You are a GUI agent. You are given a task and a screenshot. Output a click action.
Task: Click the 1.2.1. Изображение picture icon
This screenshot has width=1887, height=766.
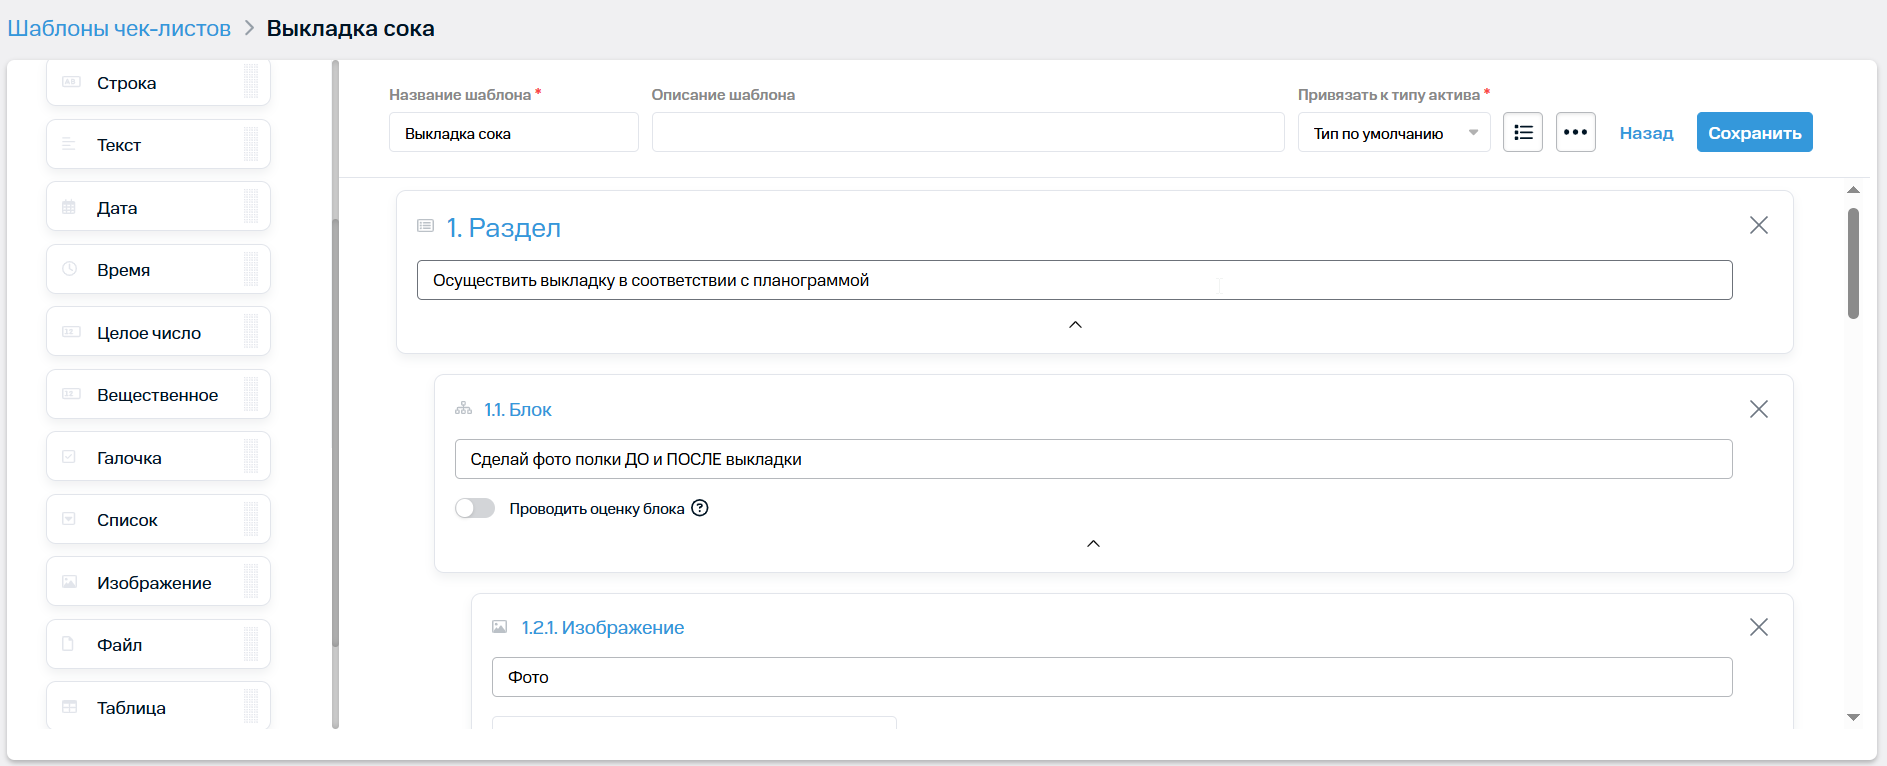[500, 627]
